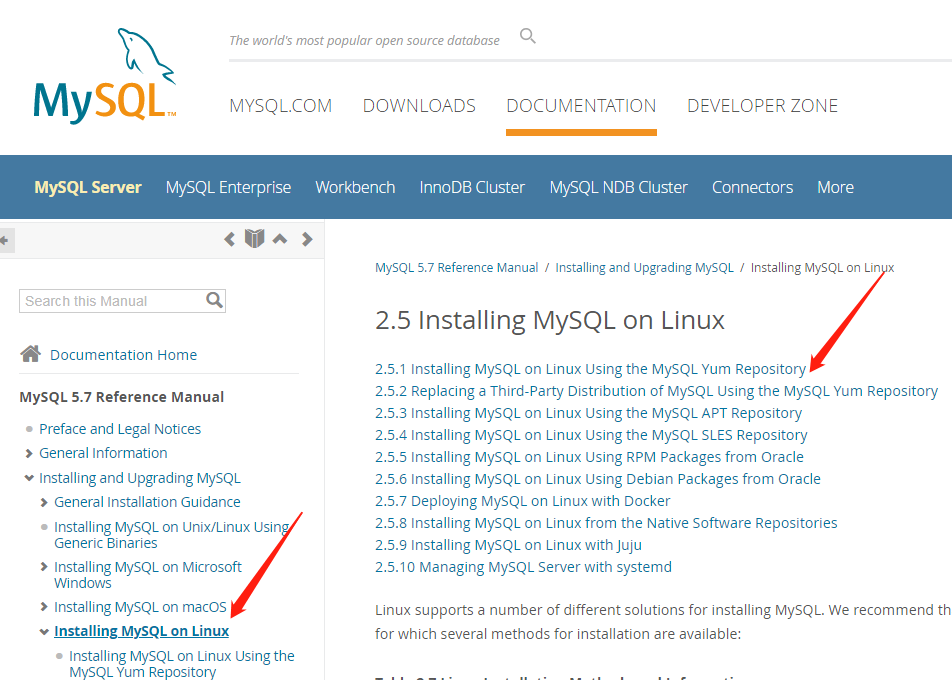
Task: Open 2.5.3 MySQL APT Repository link
Action: click(x=588, y=413)
